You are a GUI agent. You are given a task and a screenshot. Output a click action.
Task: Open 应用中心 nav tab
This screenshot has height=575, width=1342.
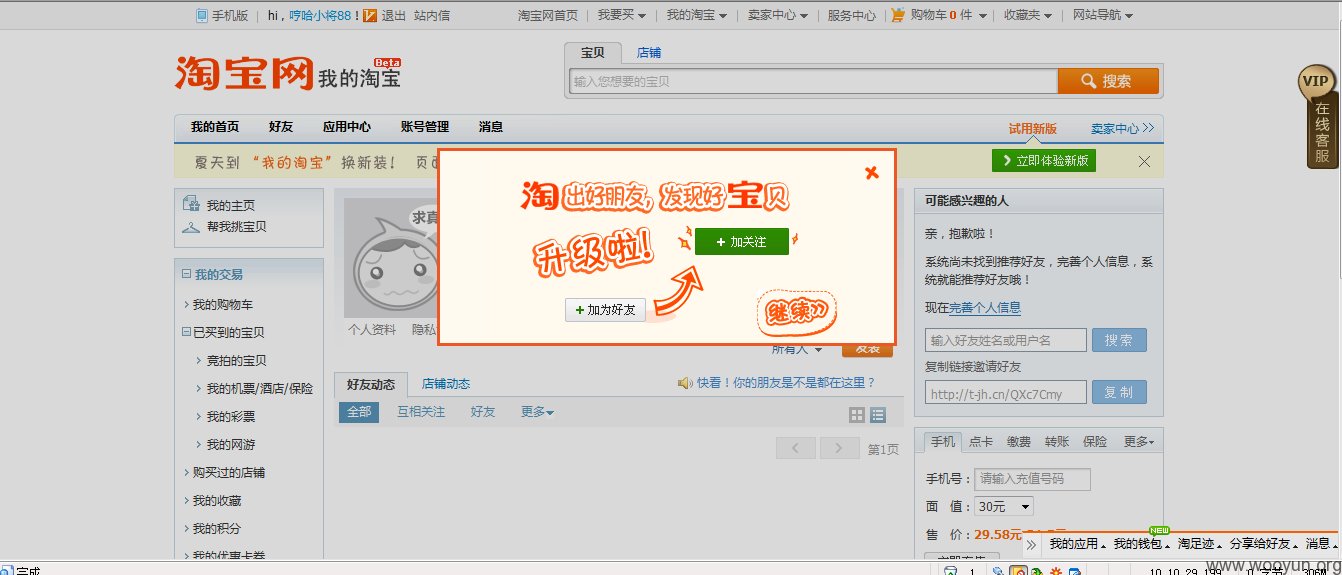[346, 127]
